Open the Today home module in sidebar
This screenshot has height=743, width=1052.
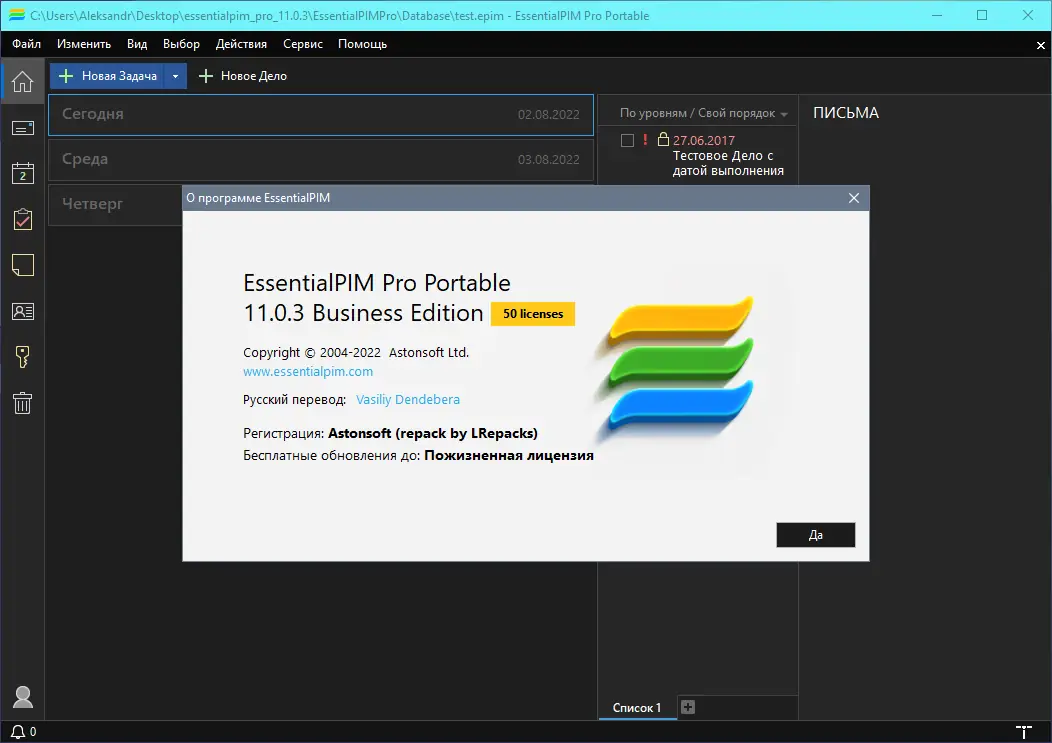22,81
